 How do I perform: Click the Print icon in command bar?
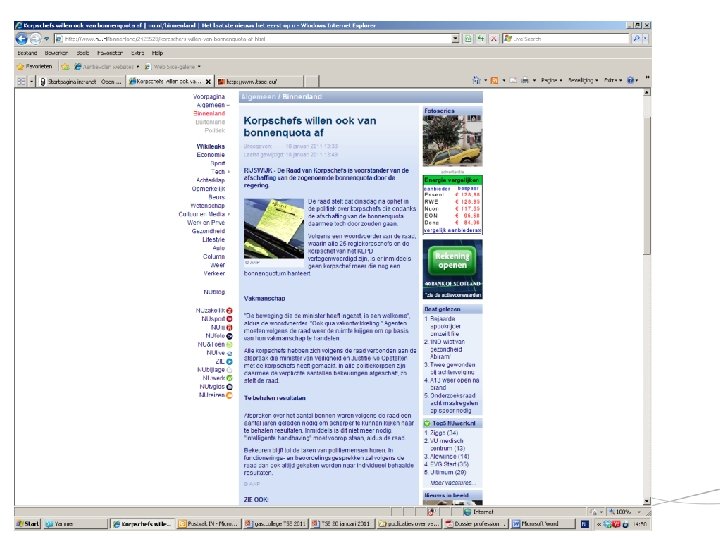click(524, 80)
